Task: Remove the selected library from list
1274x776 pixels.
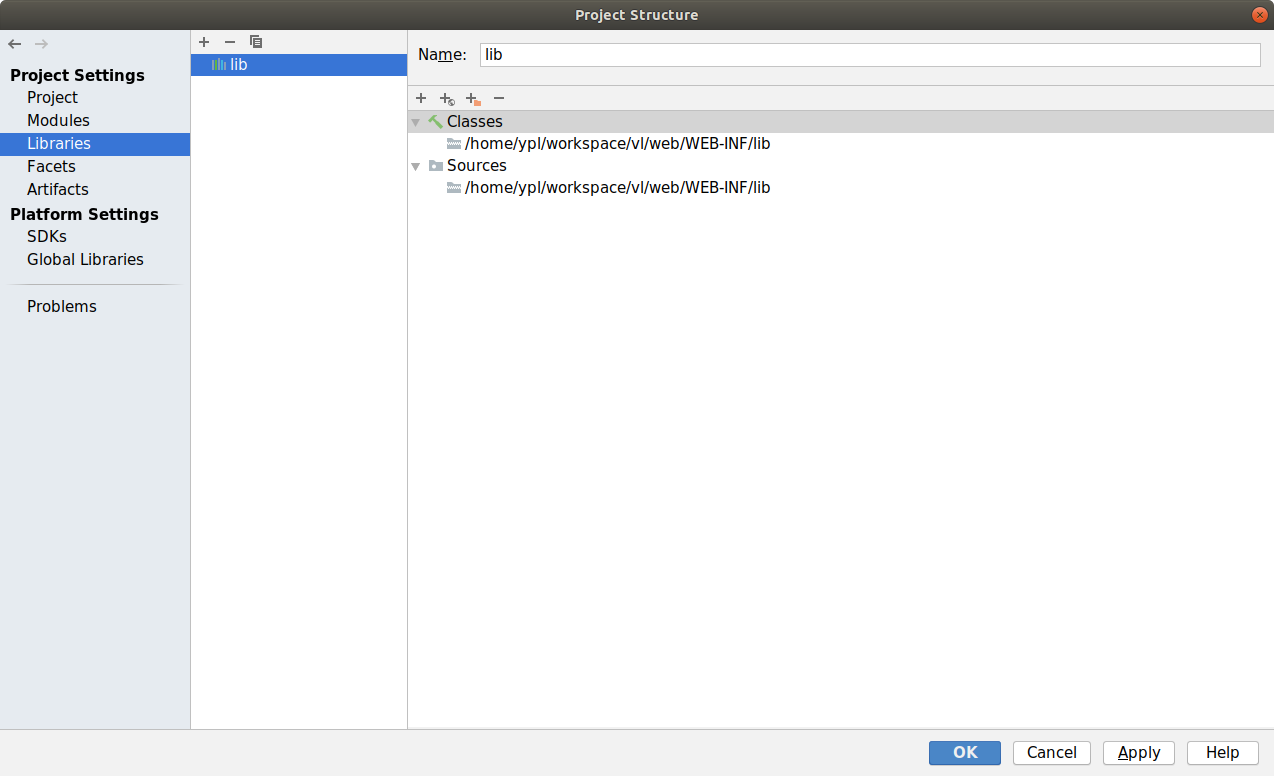Action: 230,42
